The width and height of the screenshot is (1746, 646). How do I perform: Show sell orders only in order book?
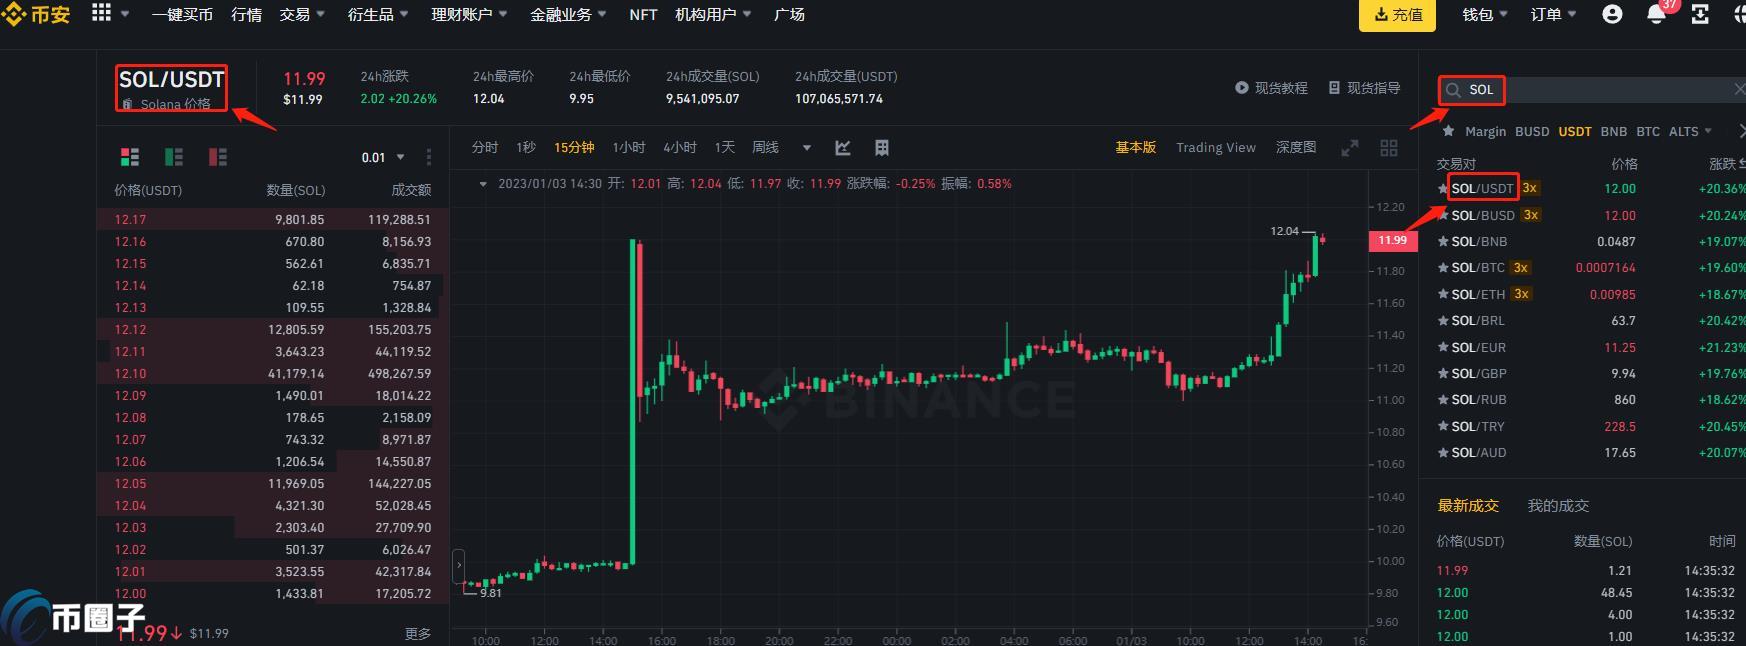[x=218, y=157]
